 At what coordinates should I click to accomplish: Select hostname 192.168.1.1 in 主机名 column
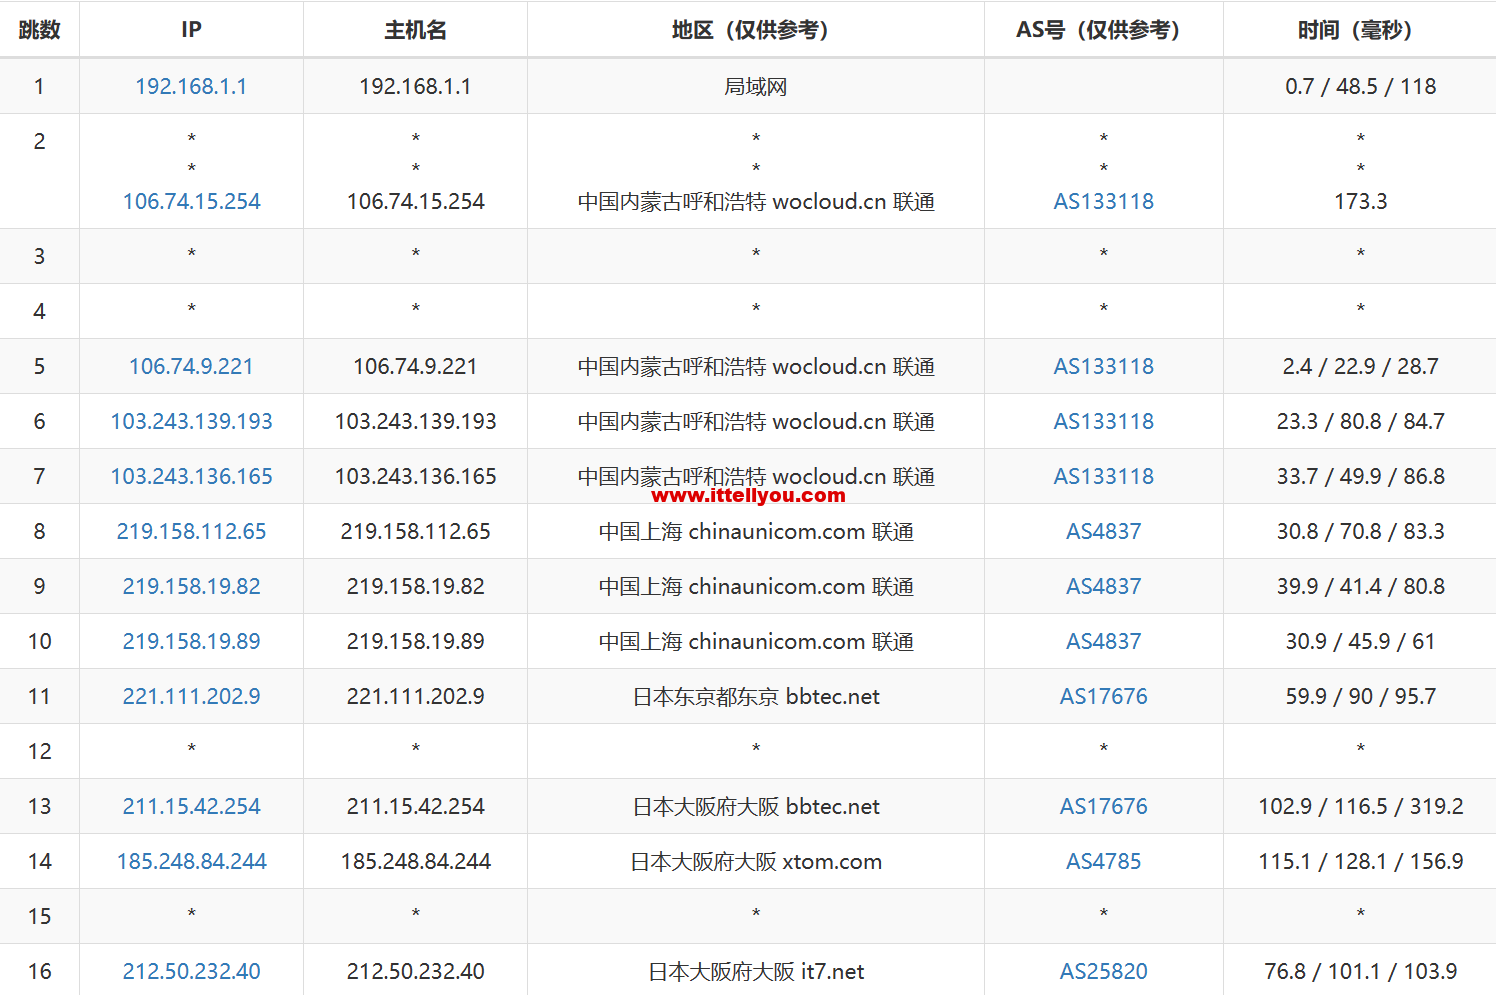tap(415, 87)
